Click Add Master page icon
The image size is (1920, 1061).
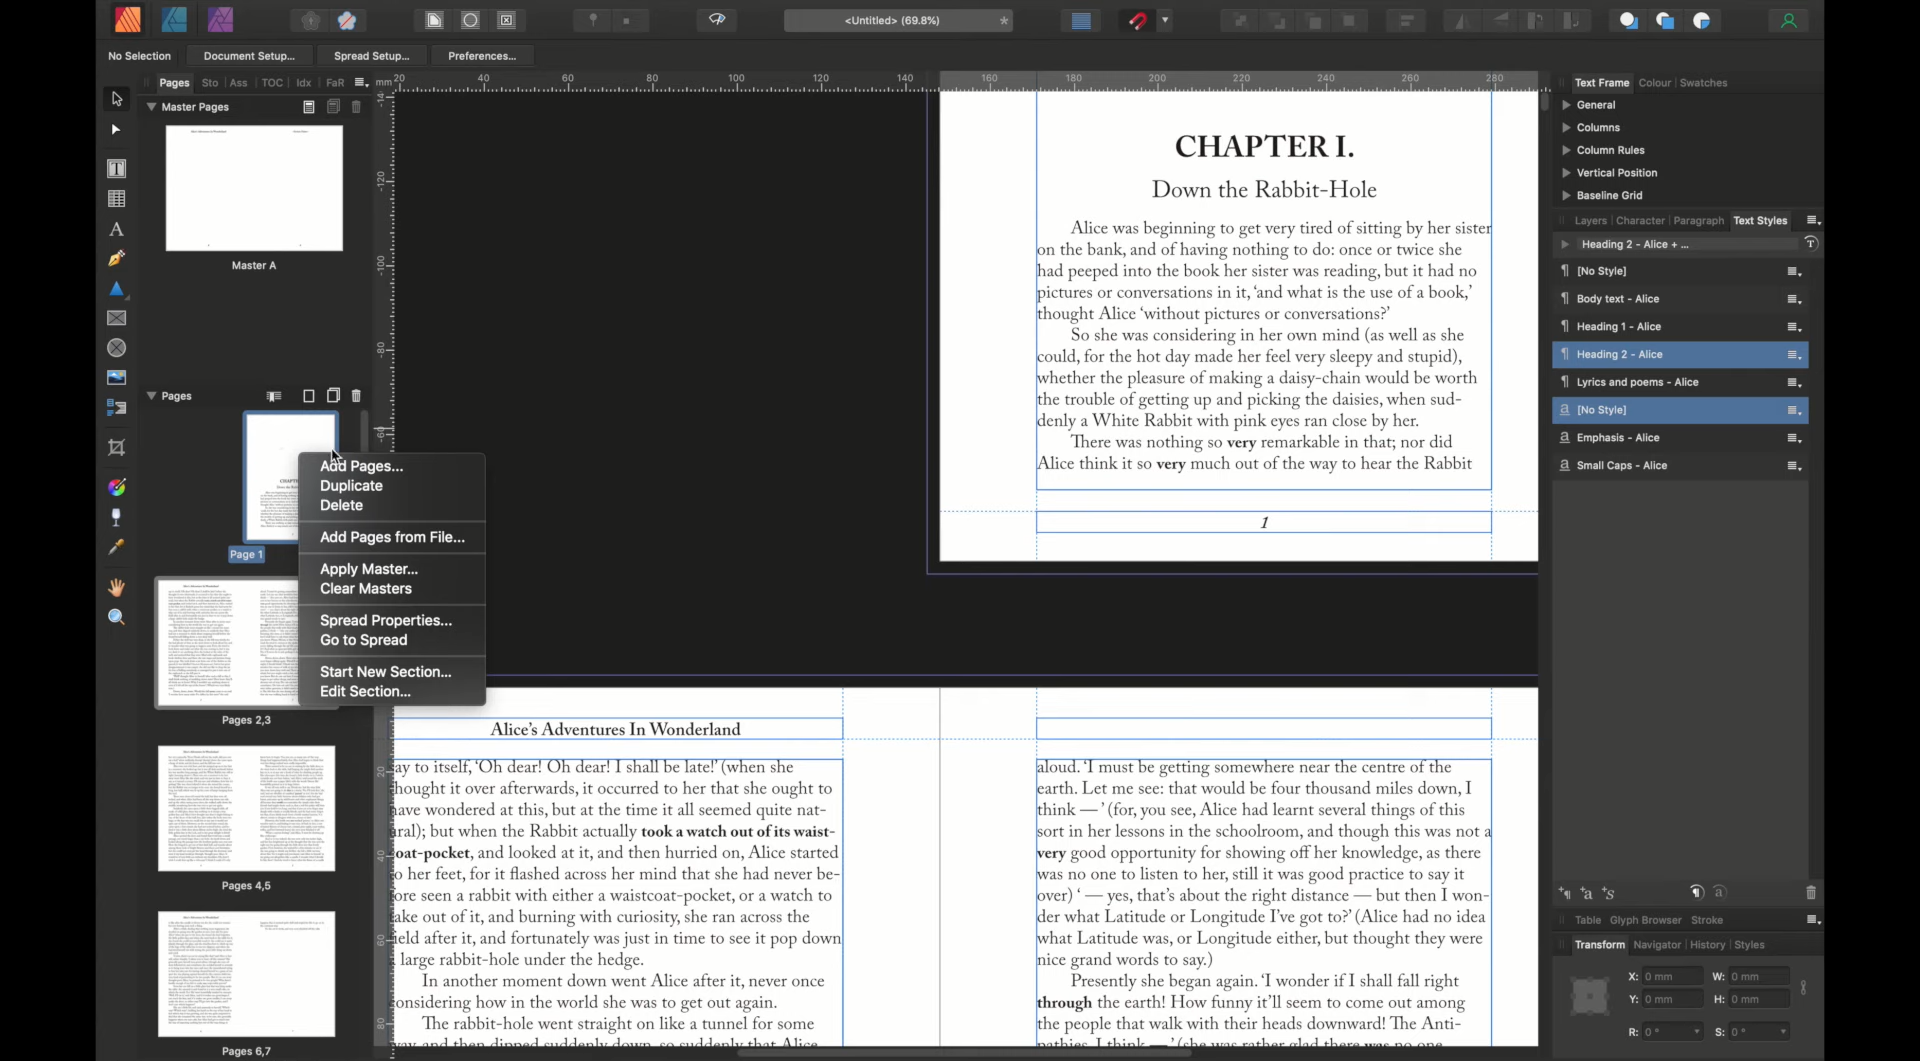pos(309,107)
